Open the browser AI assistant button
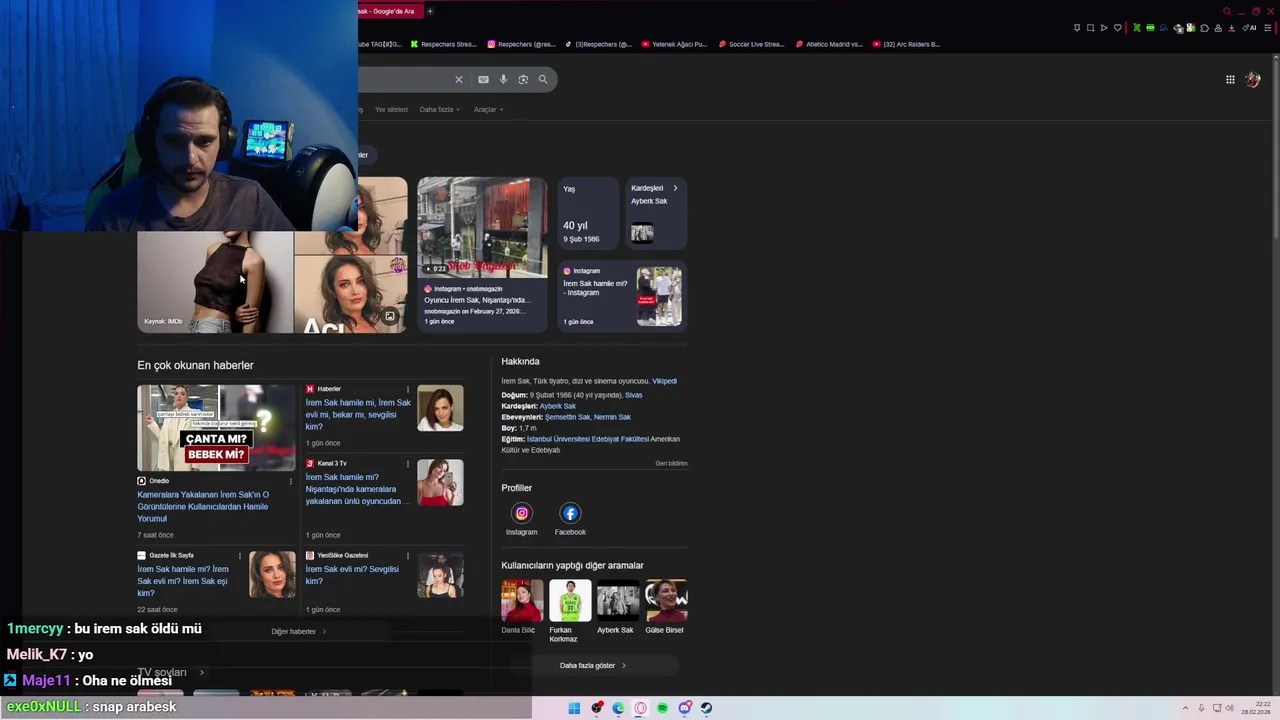The height and width of the screenshot is (720, 1280). 1250,28
